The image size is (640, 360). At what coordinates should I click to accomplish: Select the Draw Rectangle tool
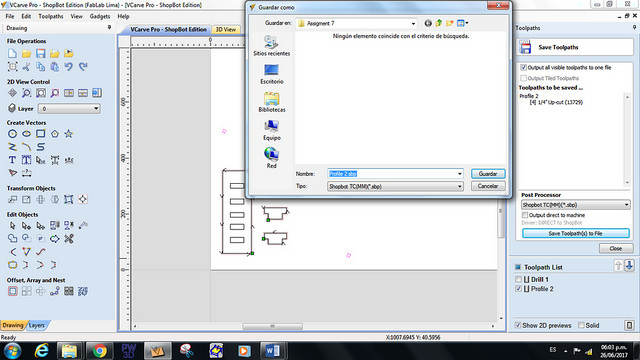click(40, 134)
